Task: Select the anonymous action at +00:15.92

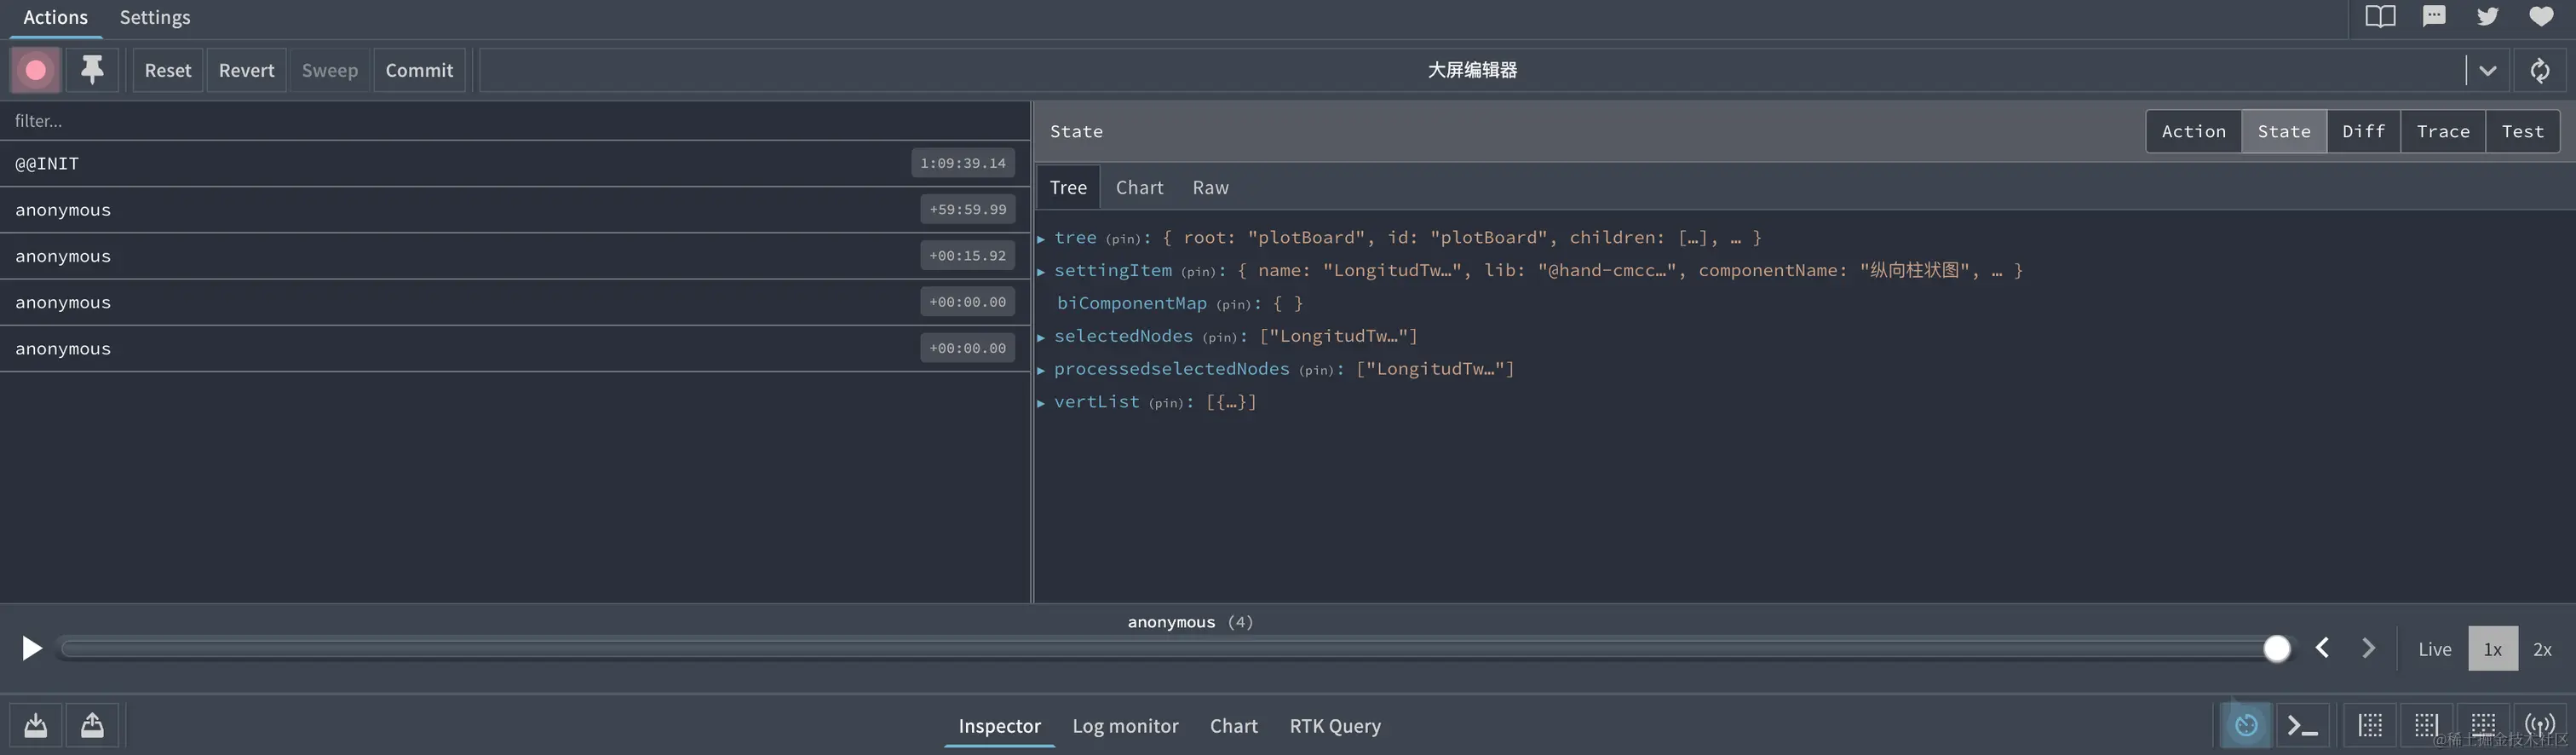Action: [x=515, y=255]
